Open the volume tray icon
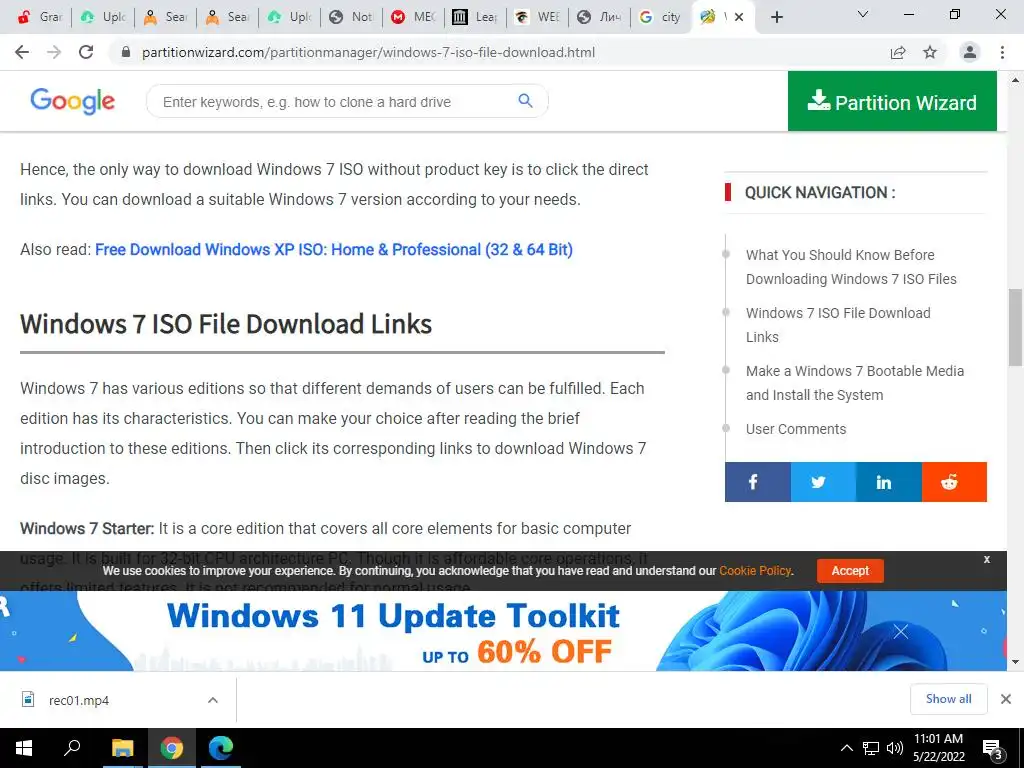The width and height of the screenshot is (1024, 768). tap(895, 748)
